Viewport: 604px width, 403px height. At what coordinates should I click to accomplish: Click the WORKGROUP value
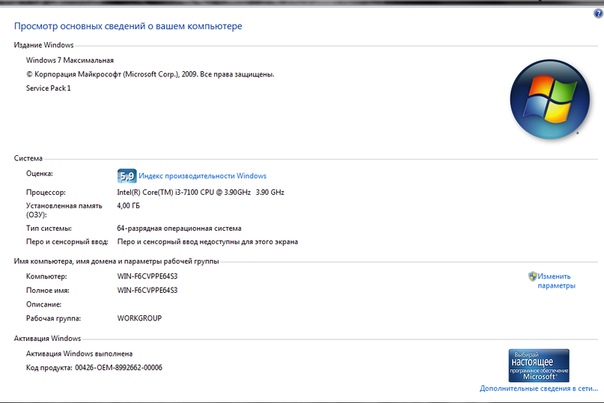139,318
